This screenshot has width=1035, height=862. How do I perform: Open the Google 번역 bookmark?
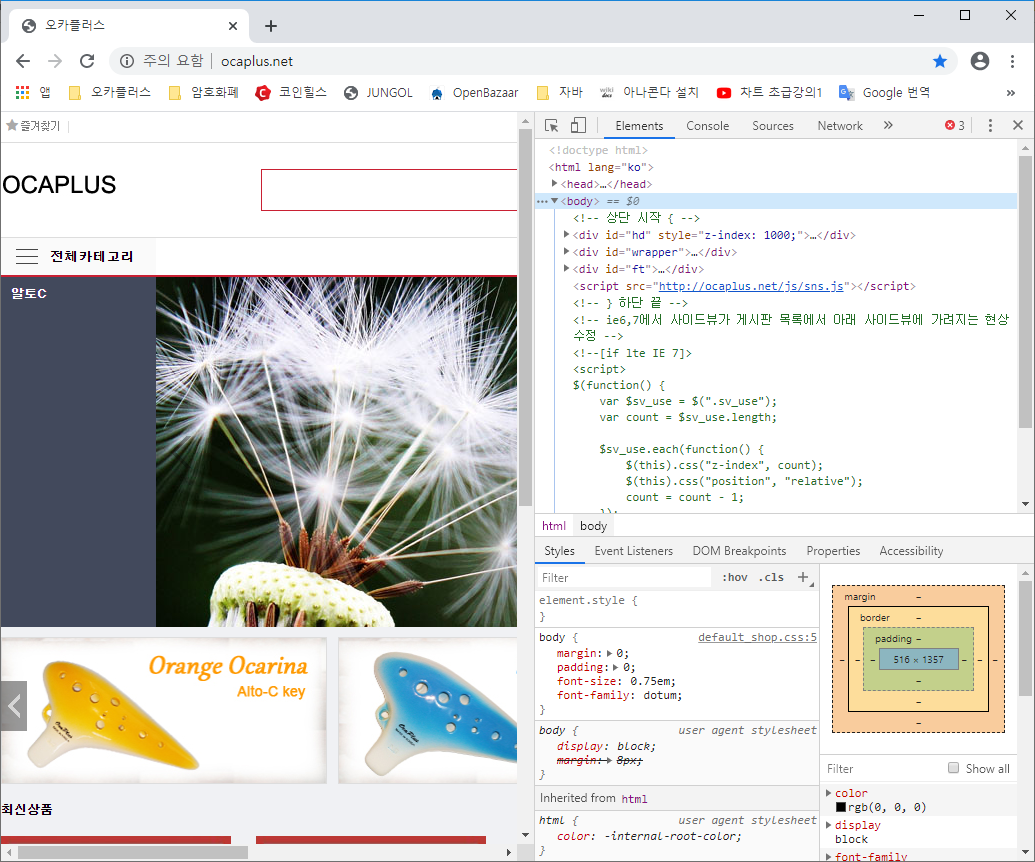coord(885,92)
